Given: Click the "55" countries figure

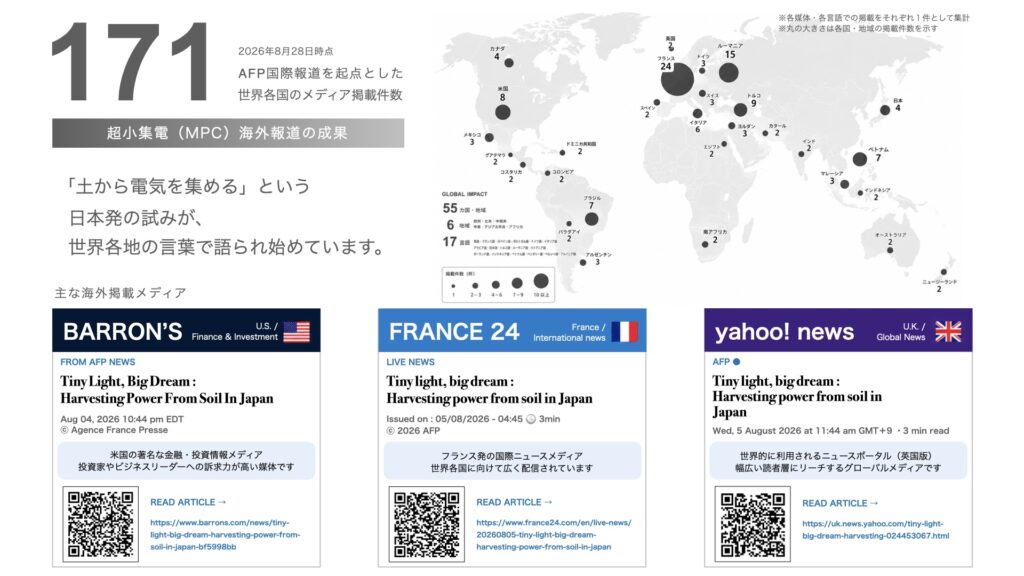Looking at the screenshot, I should point(450,208).
